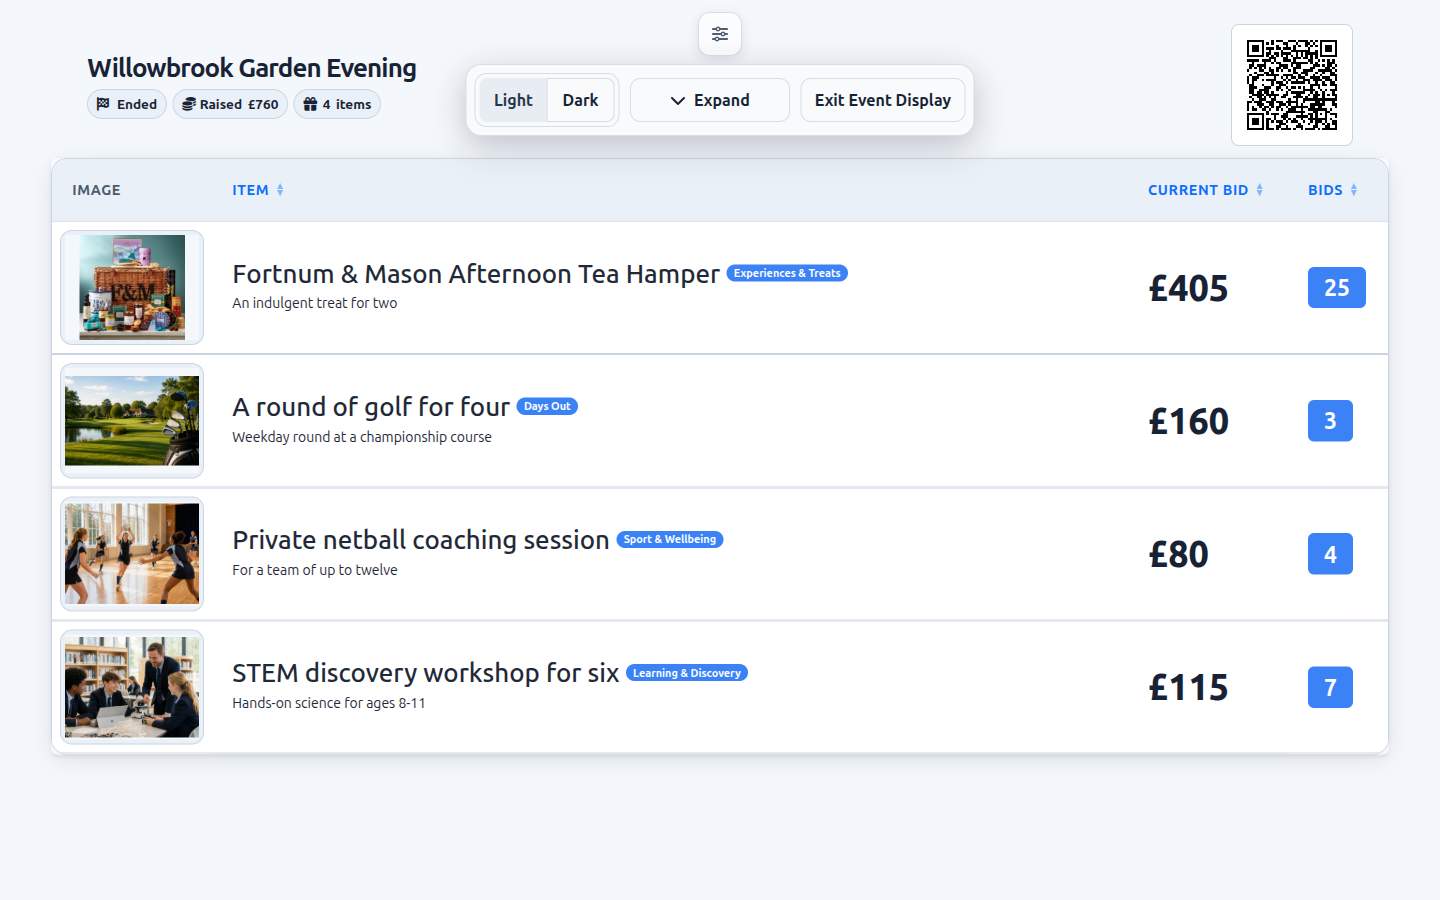Click the sort arrows next to CURRENT BID
This screenshot has width=1440, height=900.
[1260, 190]
